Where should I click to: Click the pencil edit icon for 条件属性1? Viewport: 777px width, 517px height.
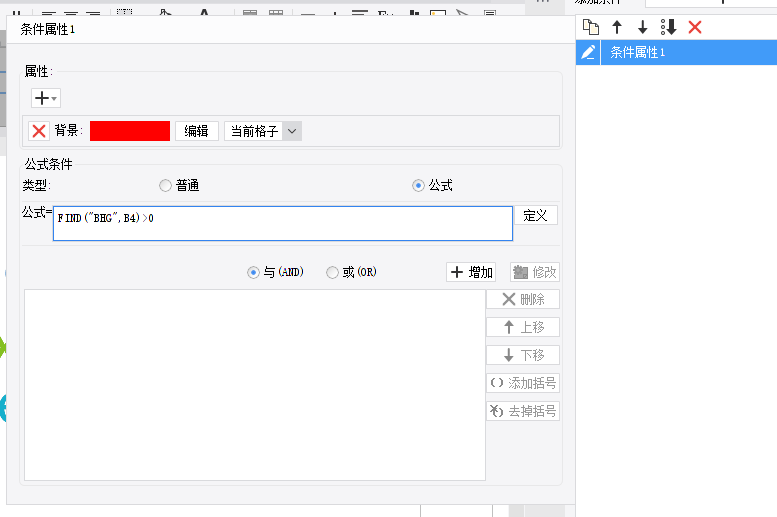pyautogui.click(x=588, y=52)
